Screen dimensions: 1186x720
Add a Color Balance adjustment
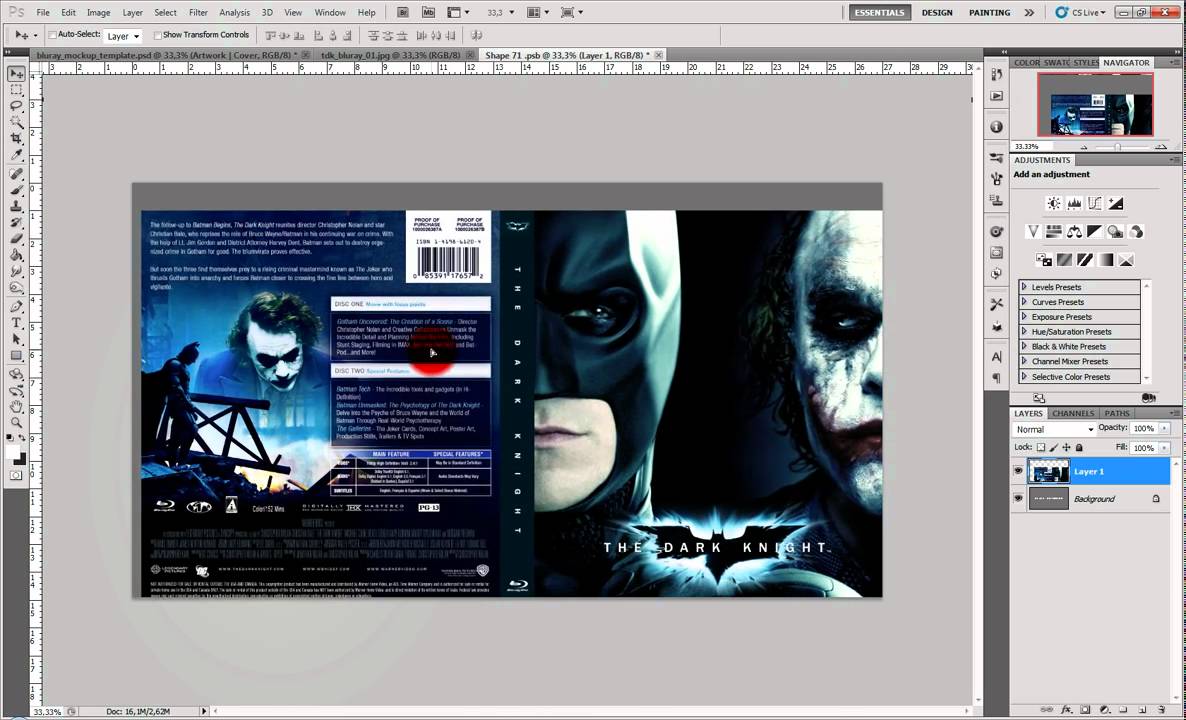[1074, 231]
